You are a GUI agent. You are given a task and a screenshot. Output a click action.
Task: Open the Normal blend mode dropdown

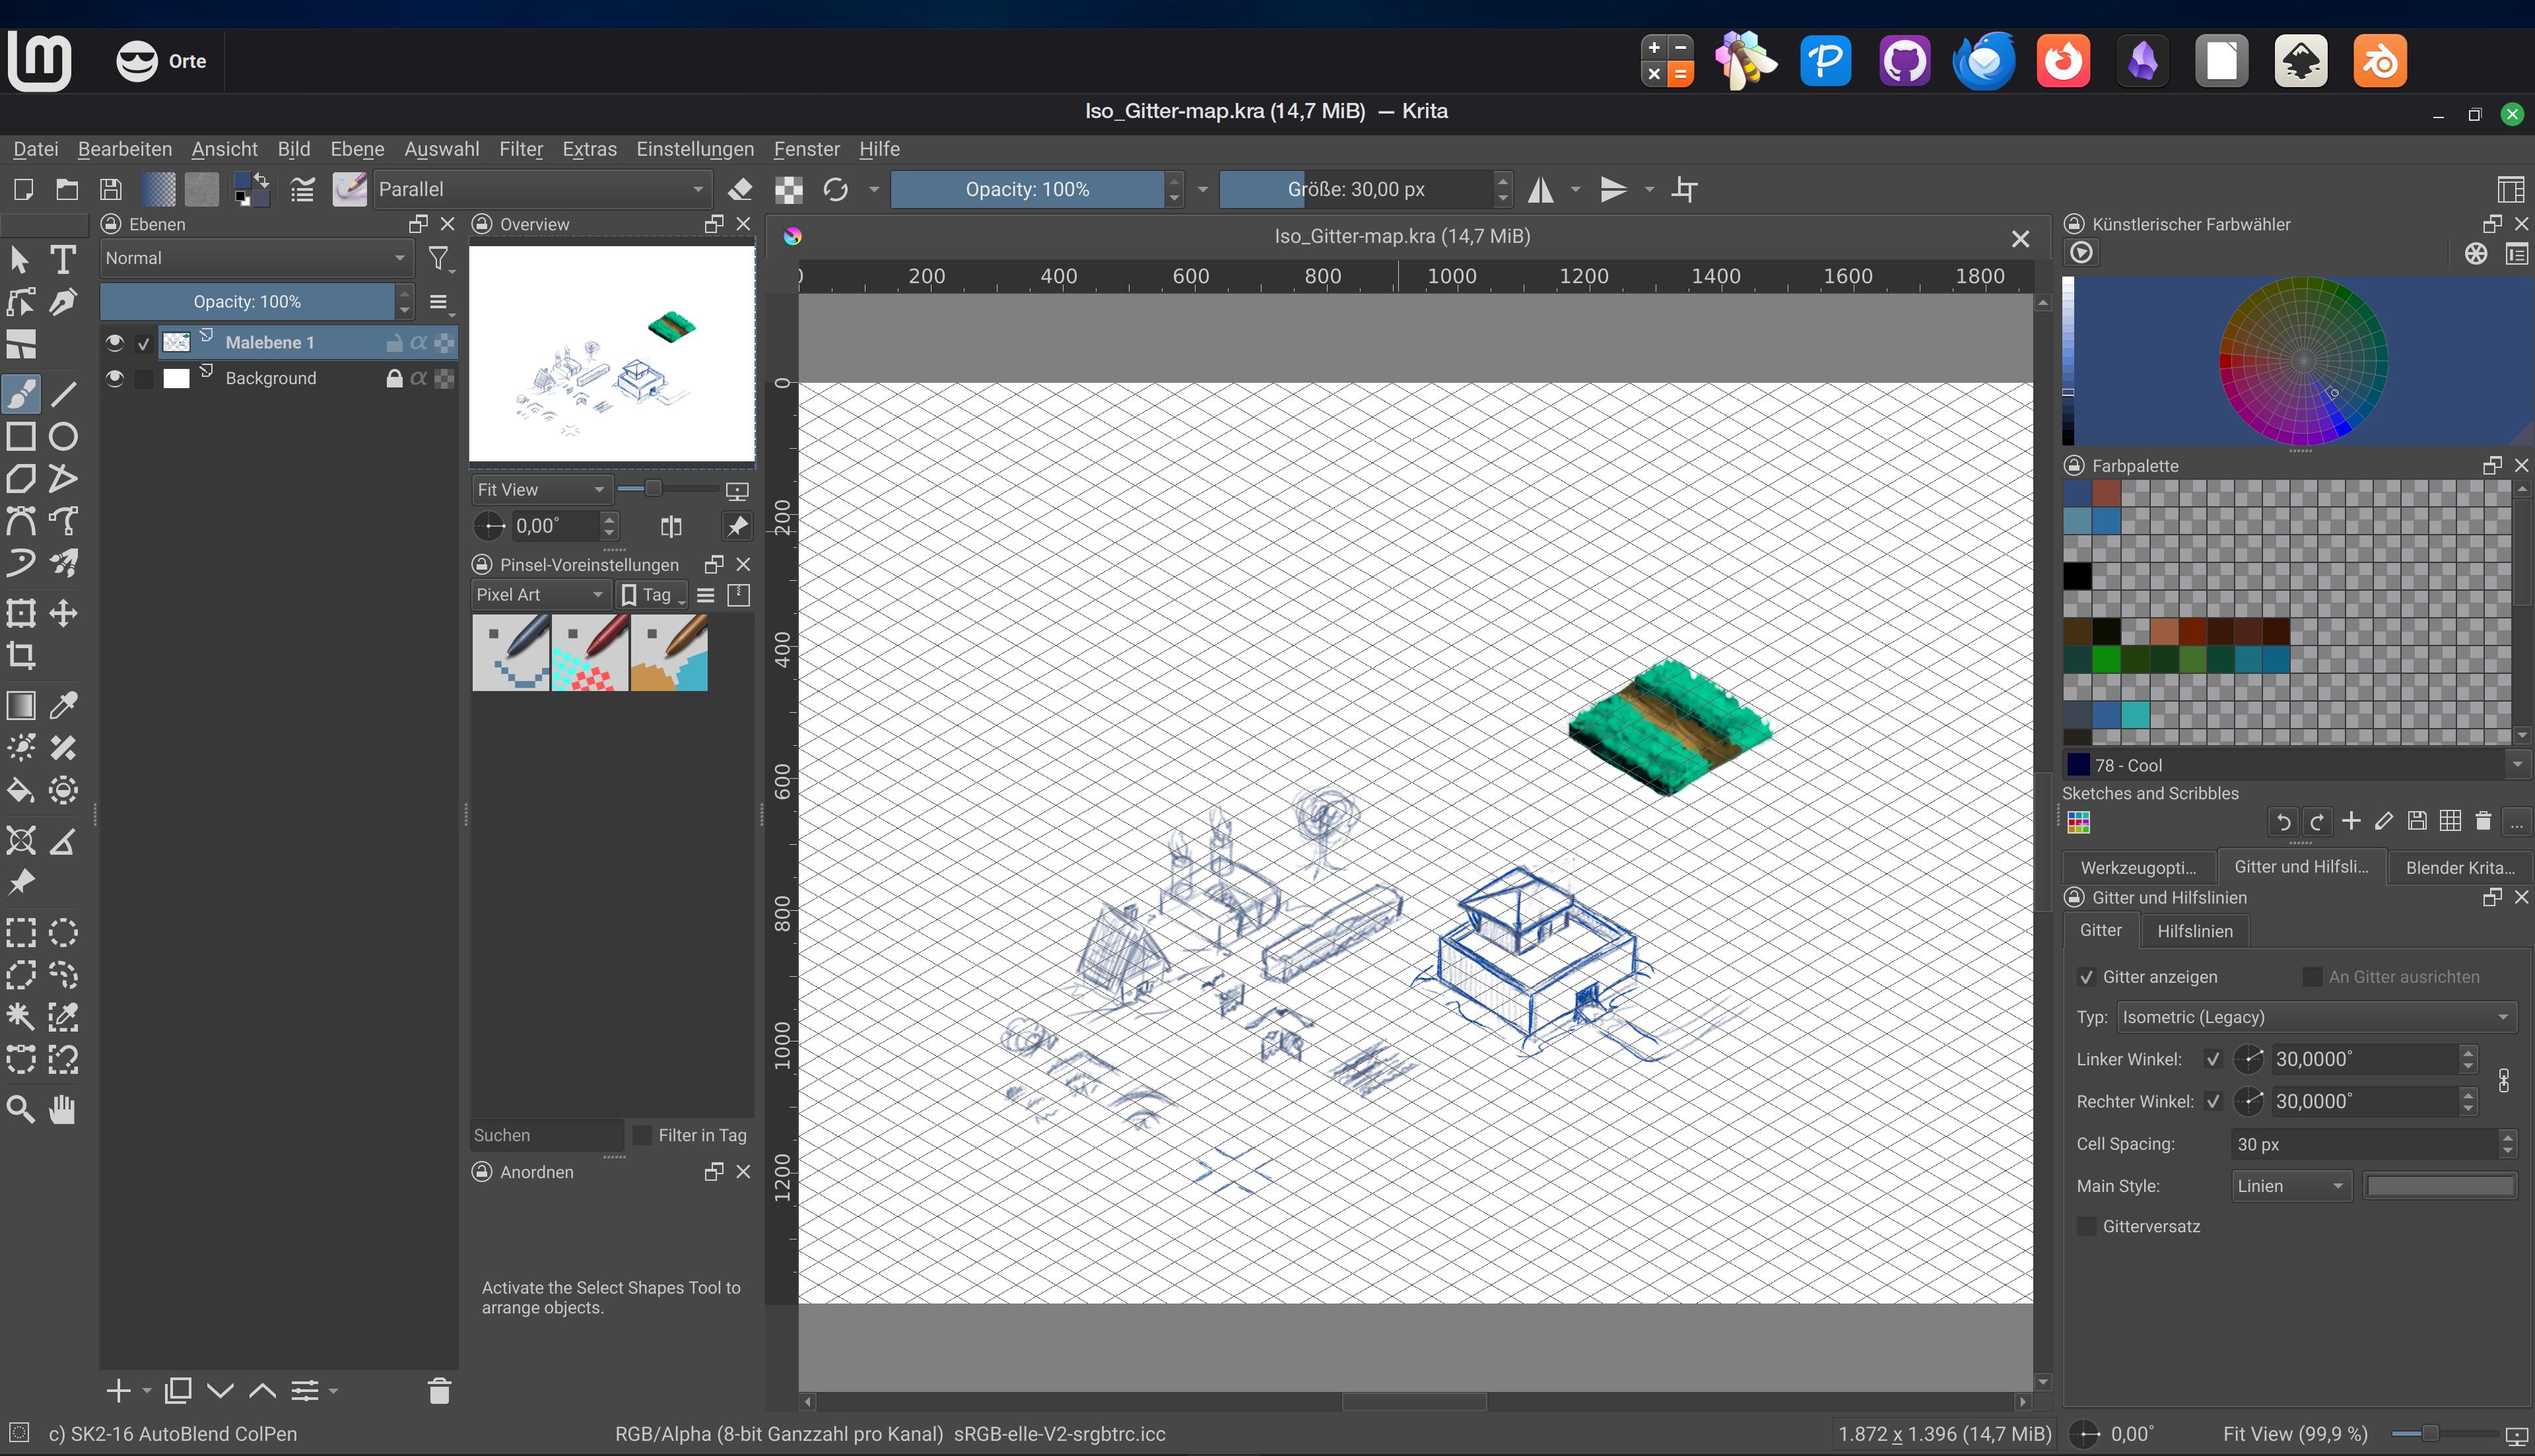tap(256, 258)
